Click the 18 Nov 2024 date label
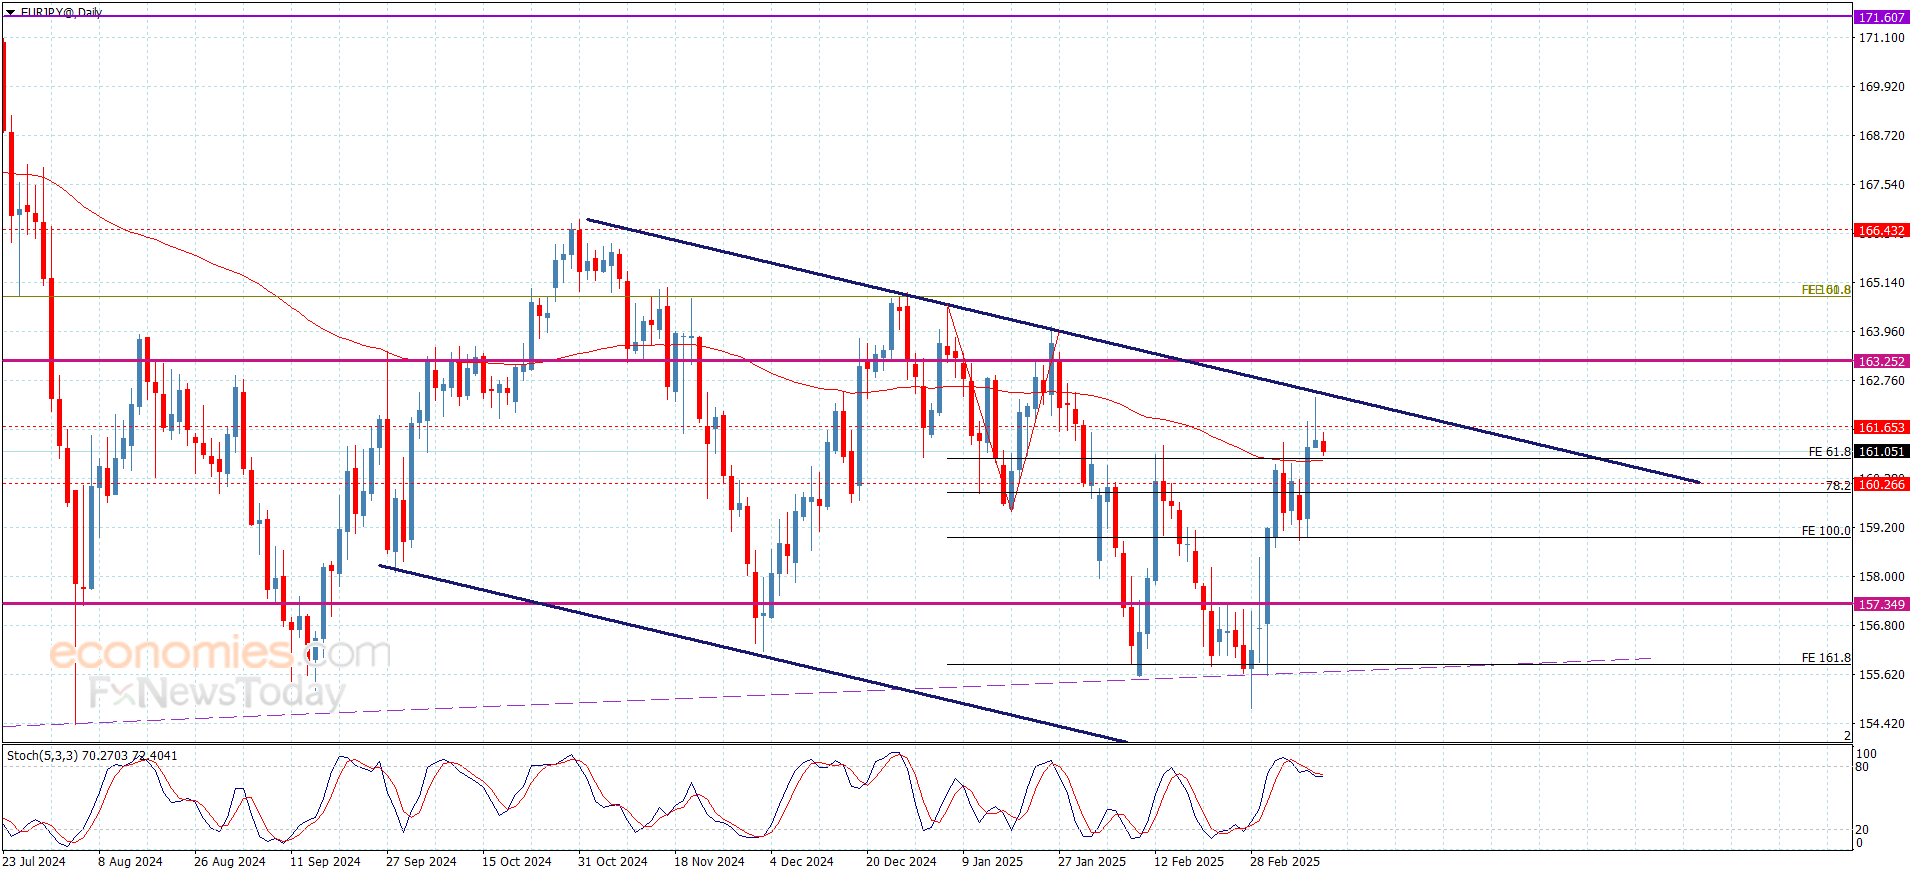Viewport: 1916px width, 874px height. [709, 862]
